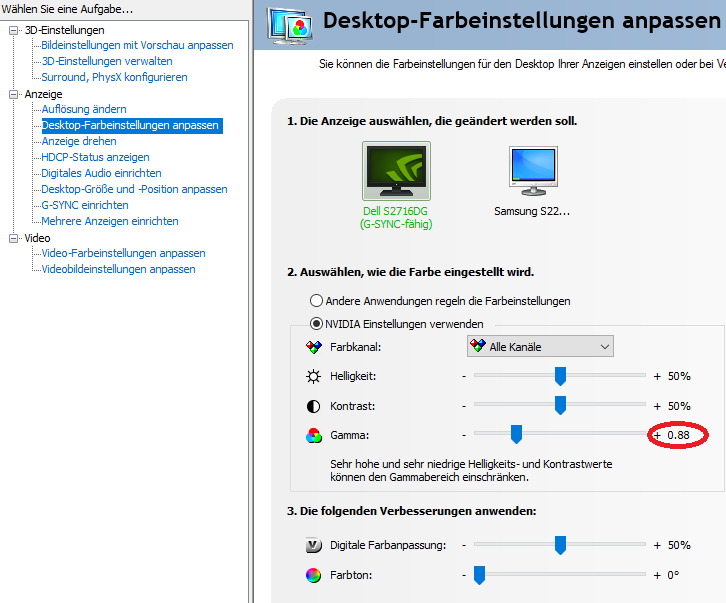Open 'Surround, PhysX konfigurieren' page
The height and width of the screenshot is (603, 726).
pos(114,77)
